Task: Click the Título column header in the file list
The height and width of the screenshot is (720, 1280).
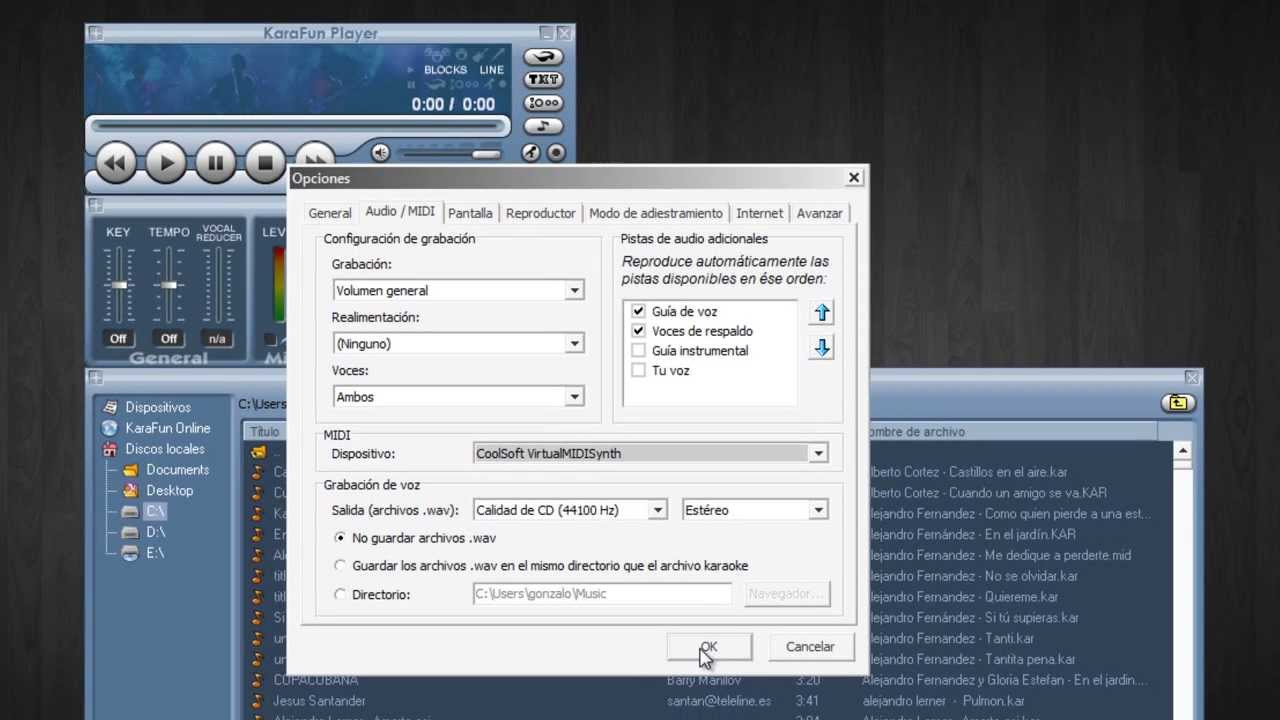Action: point(264,432)
